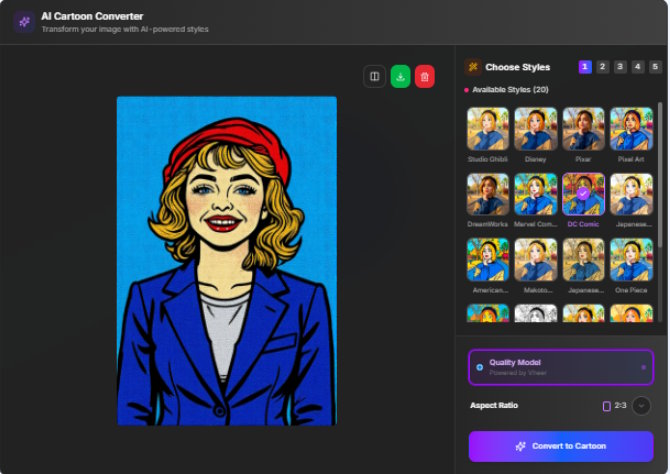Switch to styles page 3
This screenshot has width=670, height=474.
tap(620, 67)
